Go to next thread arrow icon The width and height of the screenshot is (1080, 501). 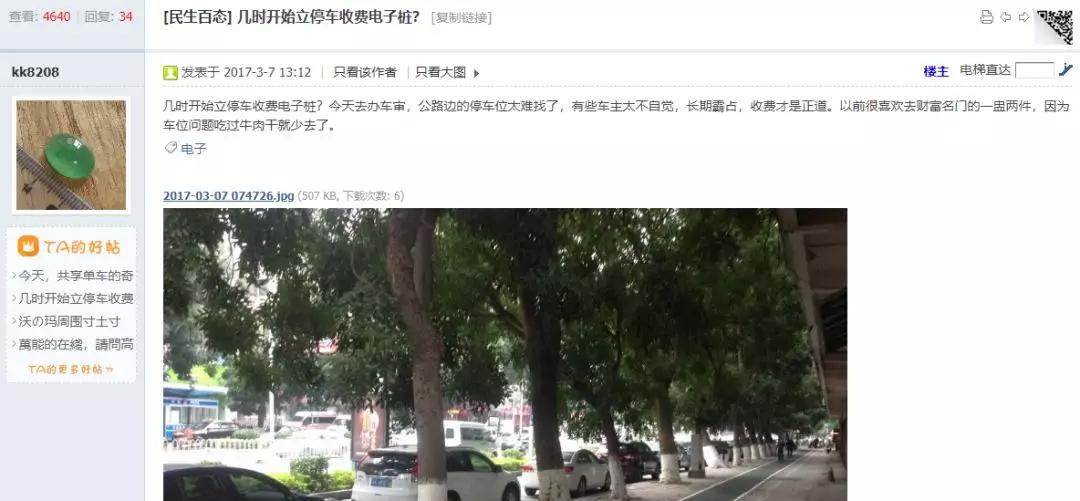point(1024,17)
